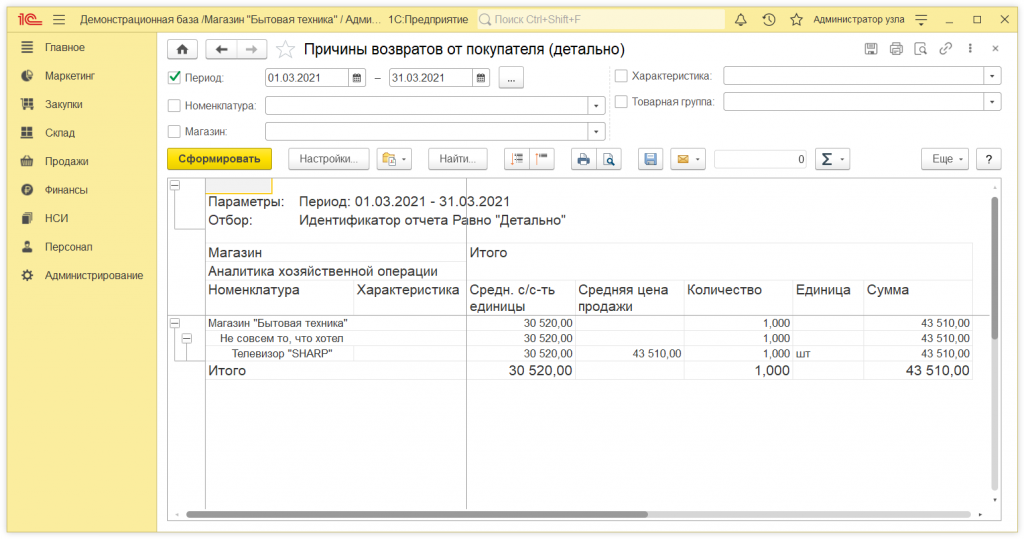Viewport: 1024px width, 539px height.
Task: Click the print report icon
Action: 582,159
